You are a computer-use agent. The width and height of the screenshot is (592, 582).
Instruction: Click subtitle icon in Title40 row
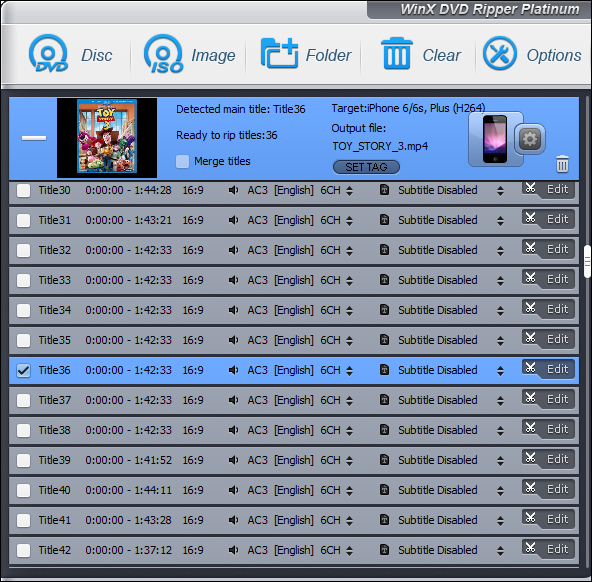coord(384,490)
